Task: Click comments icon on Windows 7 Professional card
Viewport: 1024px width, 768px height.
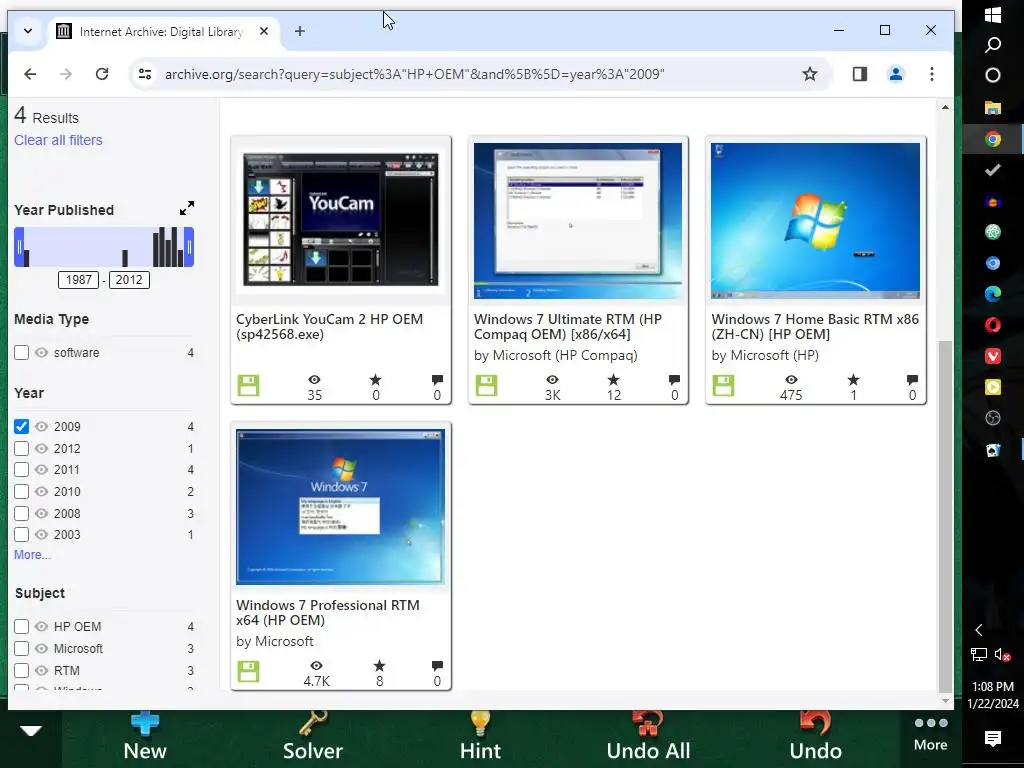Action: [437, 665]
